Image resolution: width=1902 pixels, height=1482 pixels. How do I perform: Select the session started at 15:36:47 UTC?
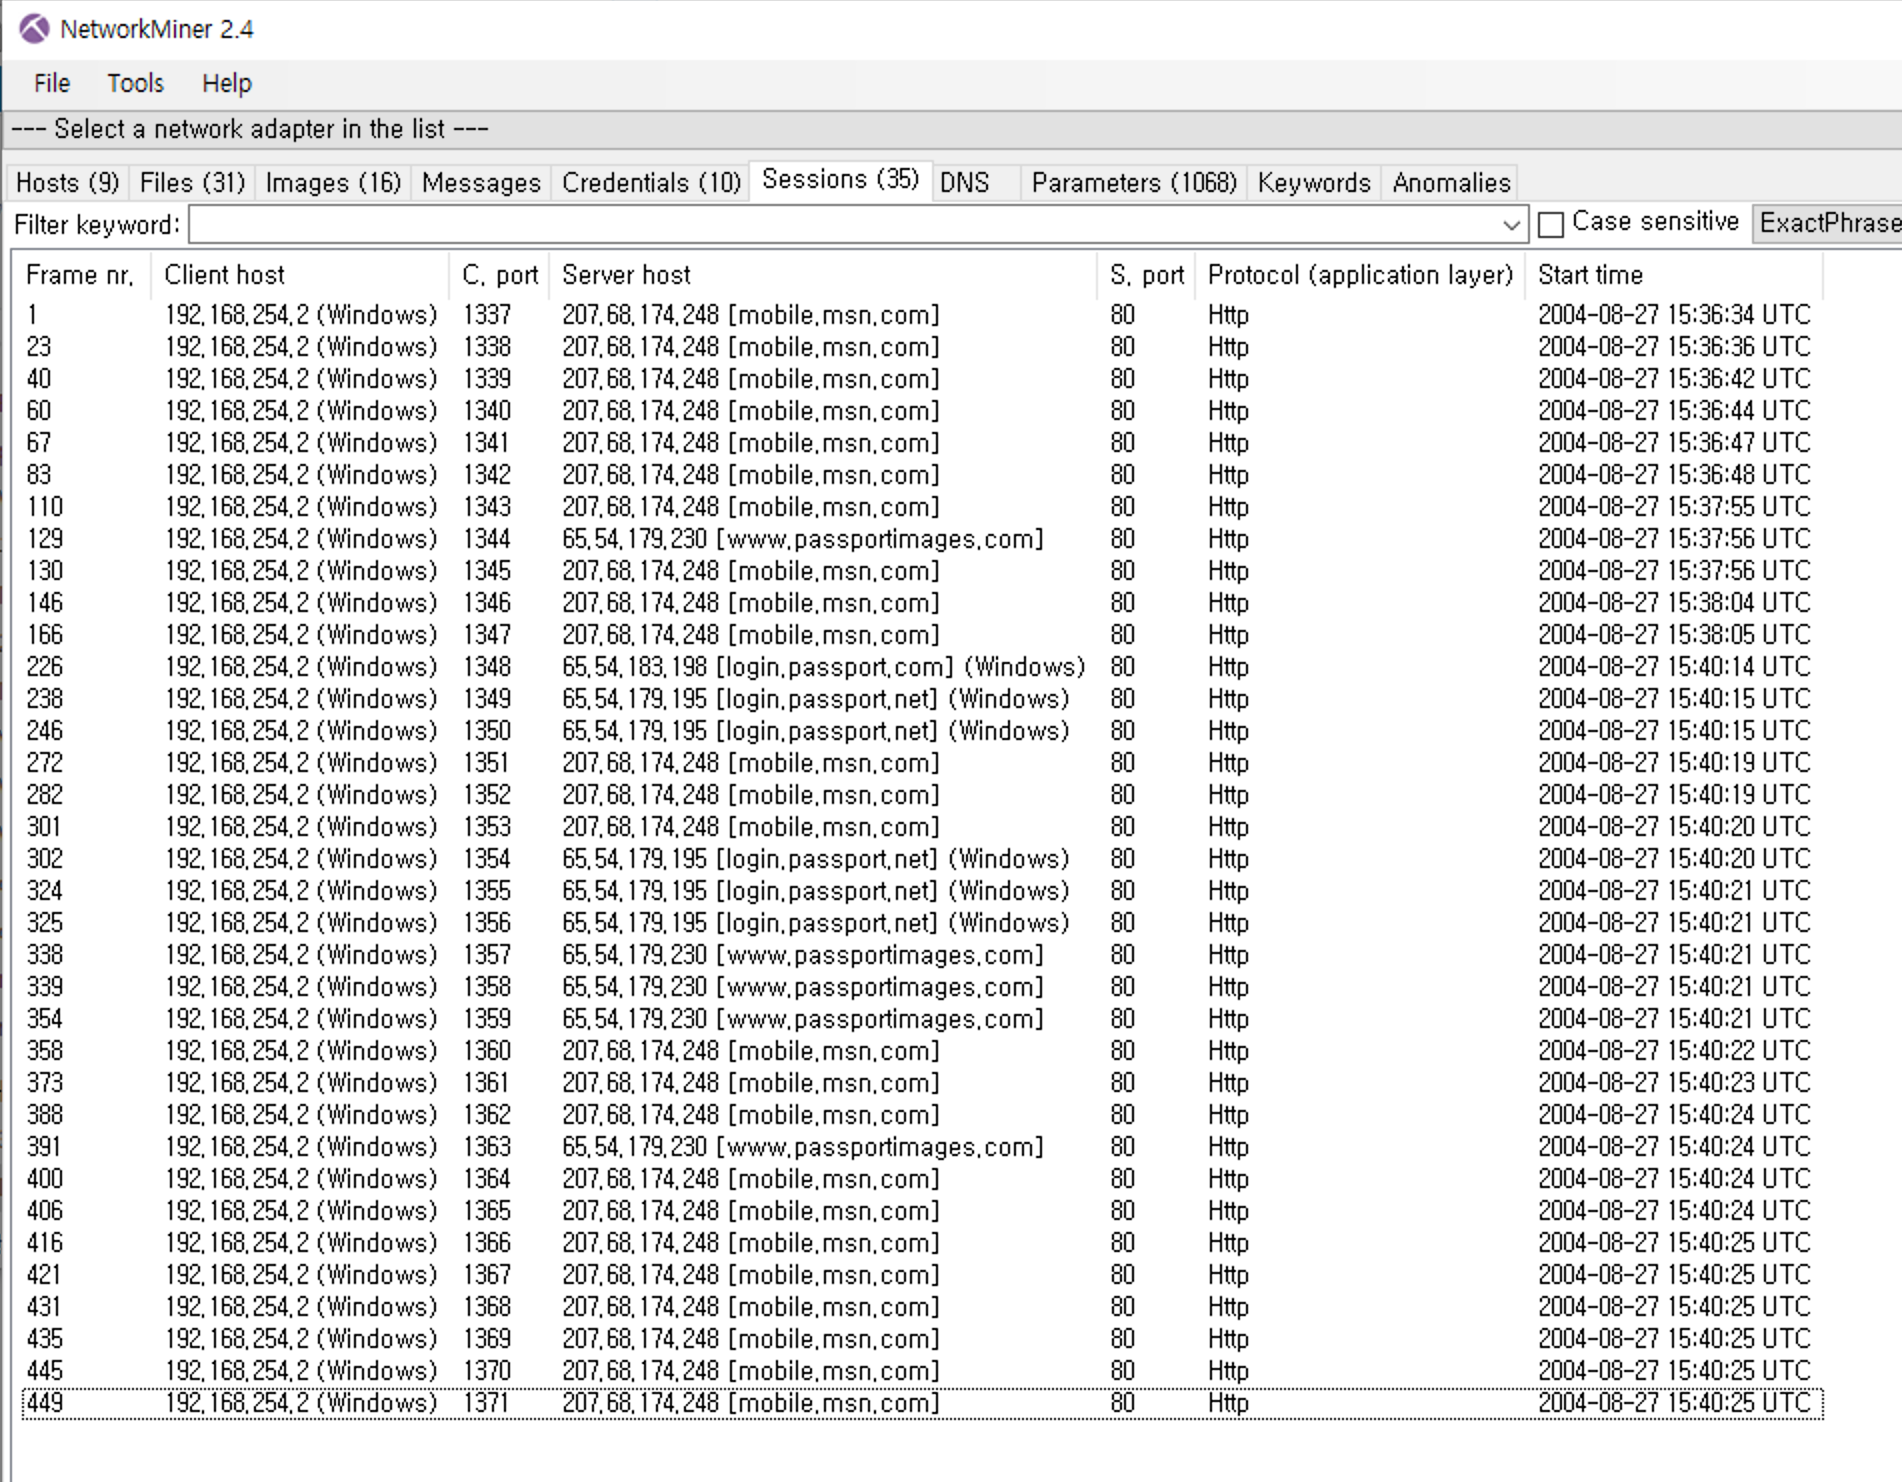922,443
